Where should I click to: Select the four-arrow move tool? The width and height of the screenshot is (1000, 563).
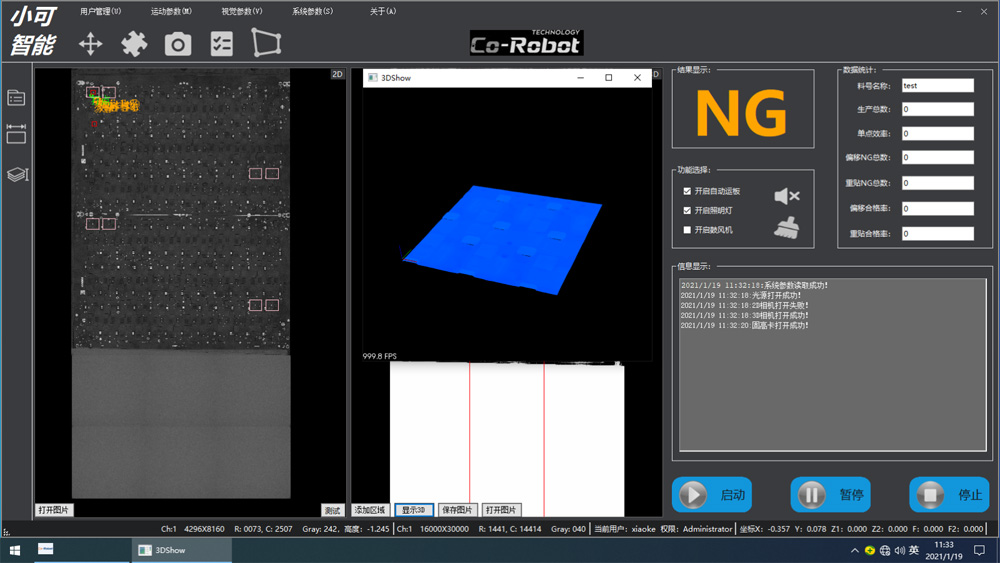click(91, 43)
